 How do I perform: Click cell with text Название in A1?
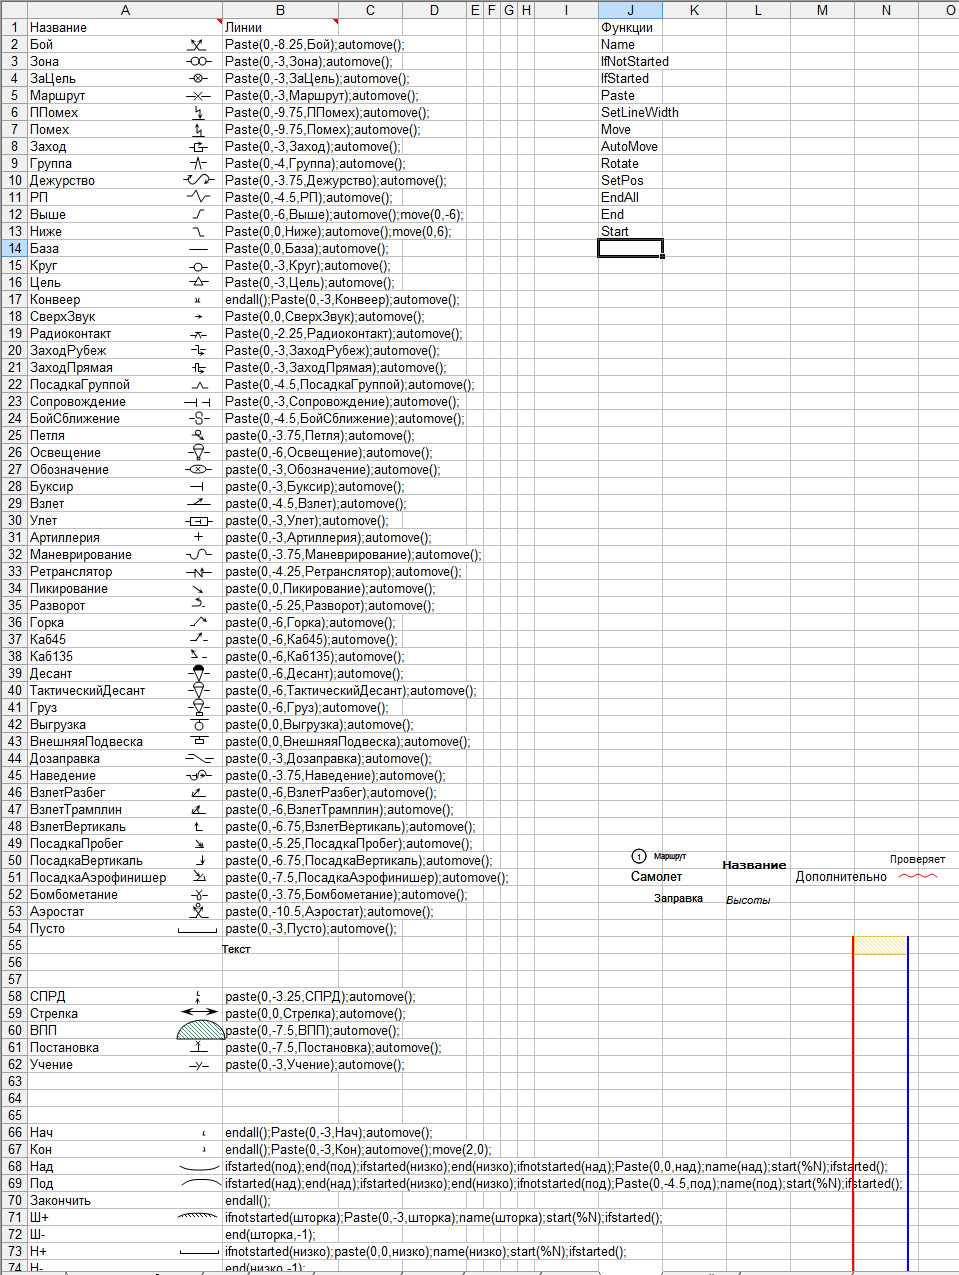click(125, 27)
